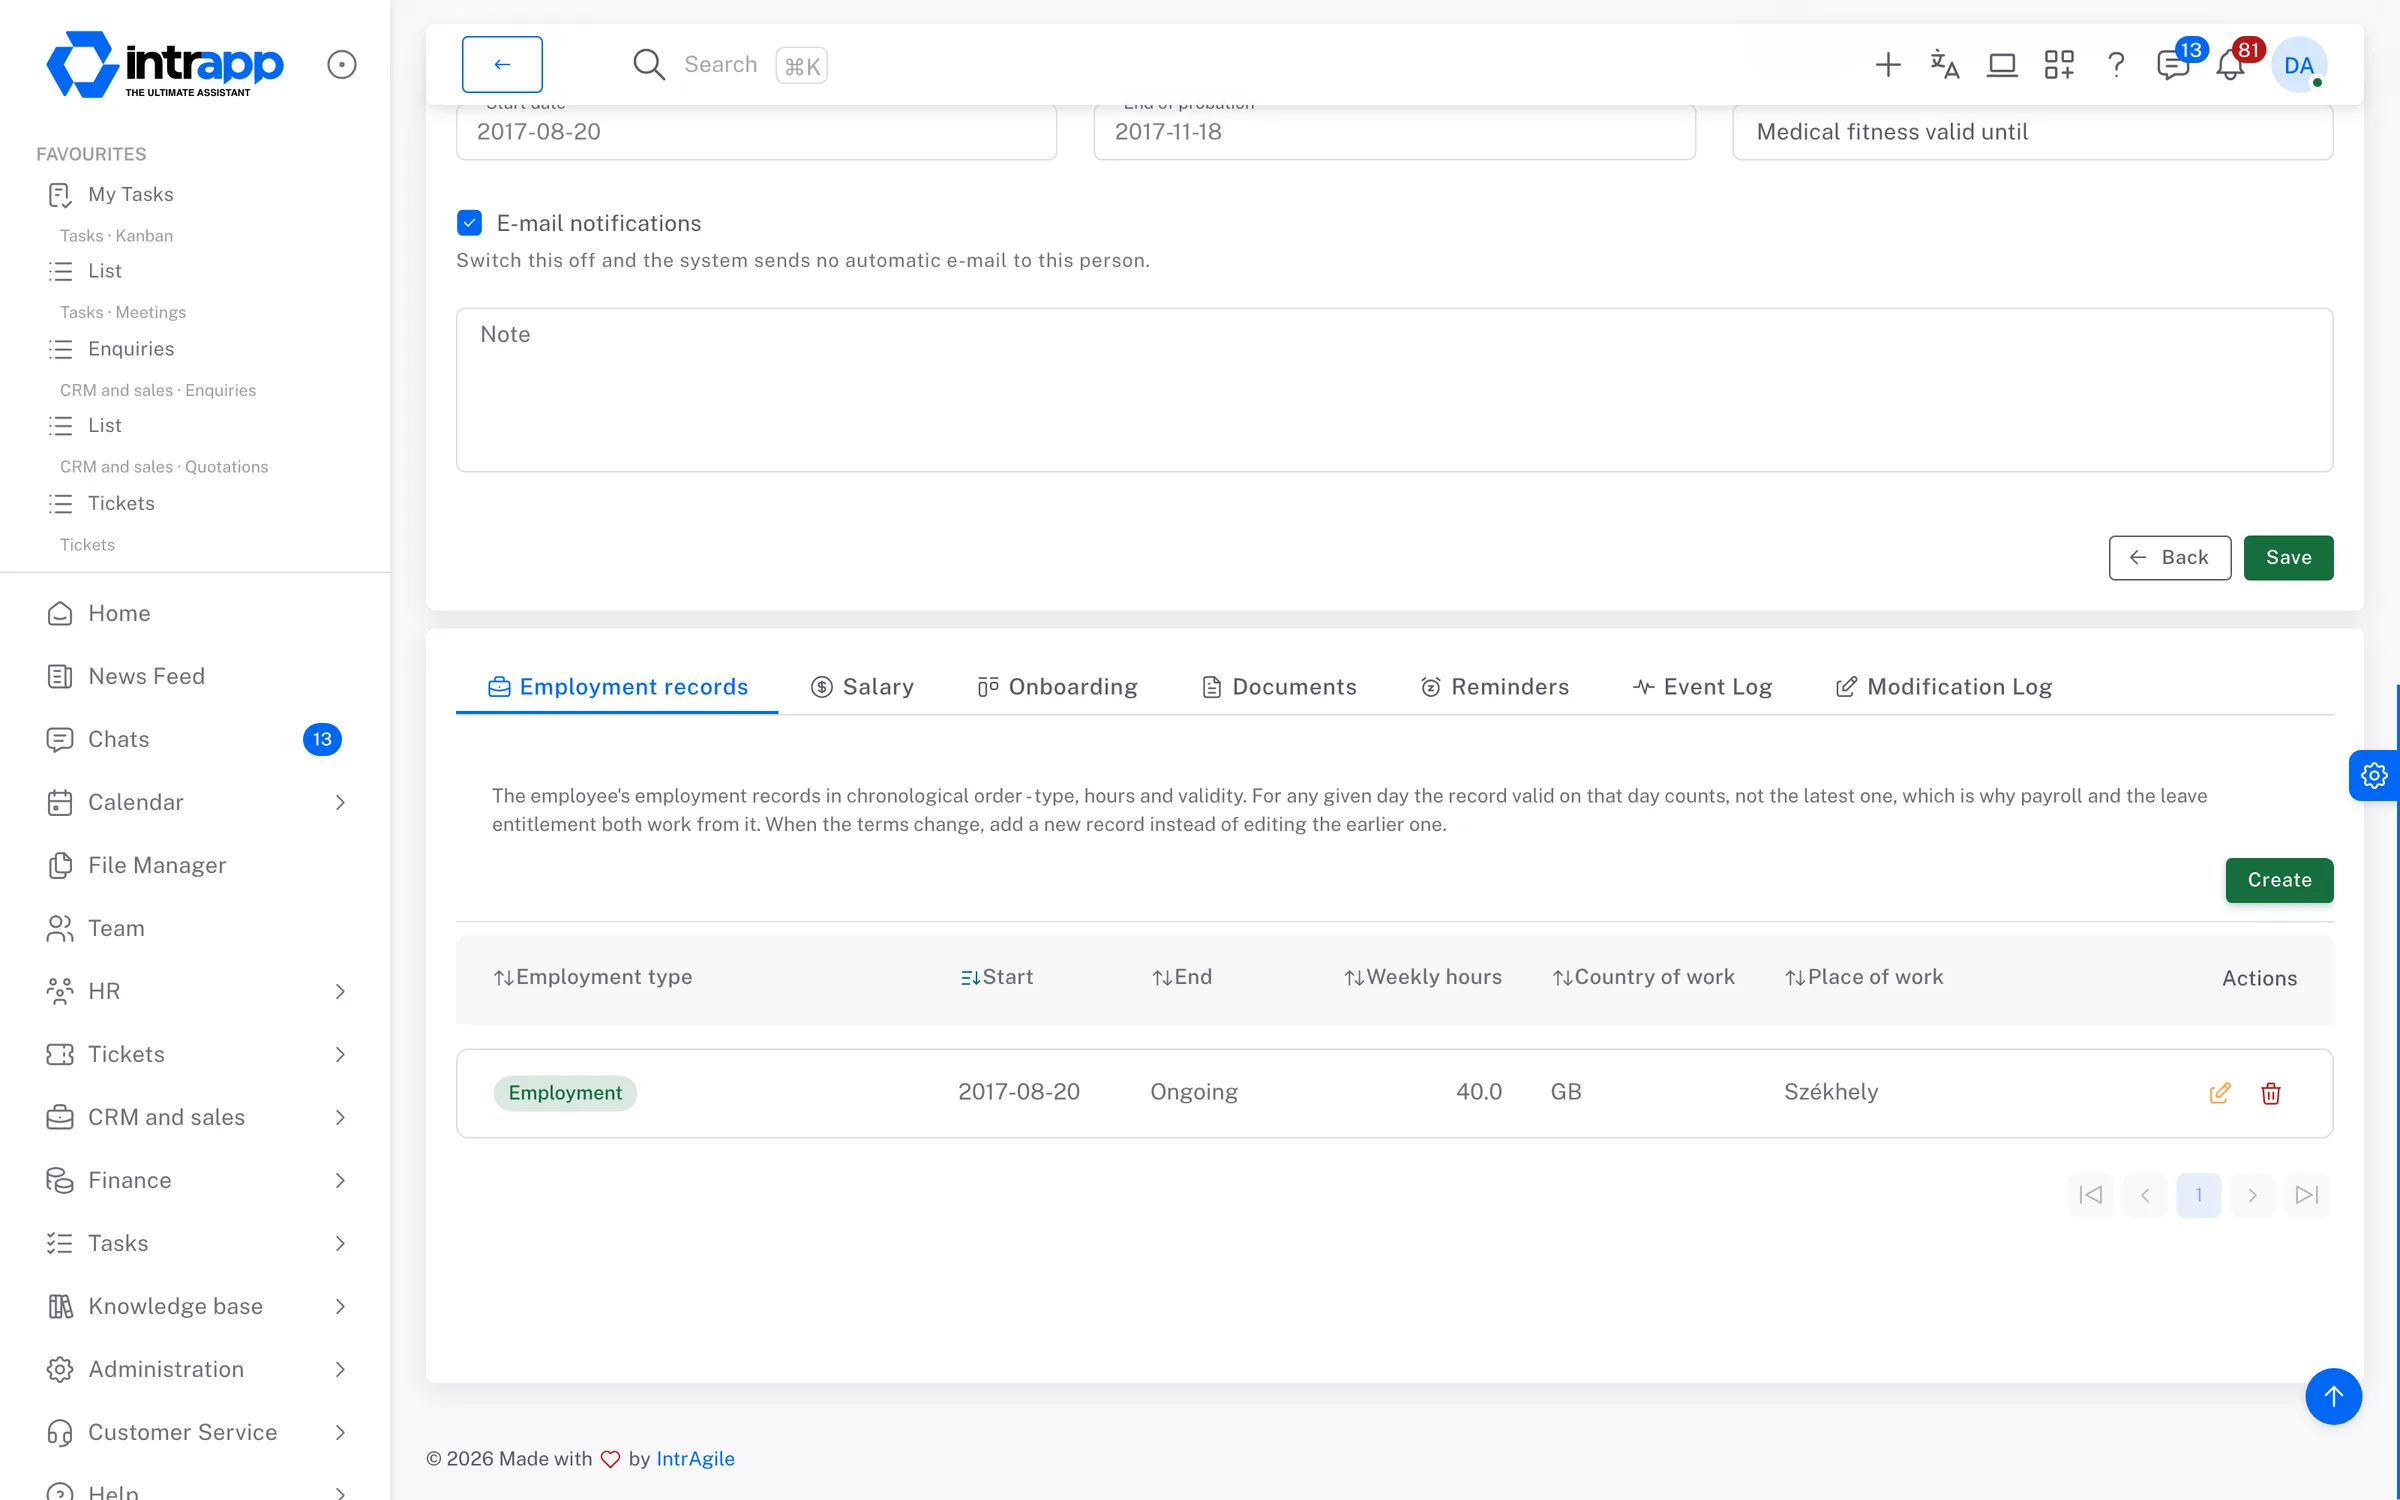This screenshot has height=1500, width=2400.
Task: Expand the Finance menu
Action: (195, 1180)
